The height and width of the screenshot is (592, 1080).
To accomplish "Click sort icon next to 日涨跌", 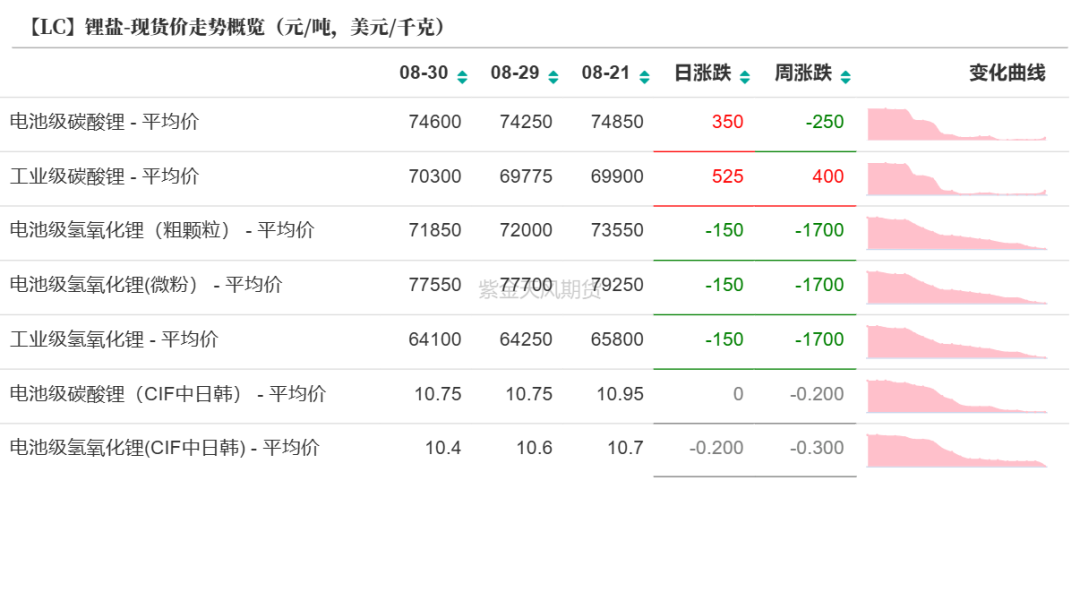I will point(744,76).
